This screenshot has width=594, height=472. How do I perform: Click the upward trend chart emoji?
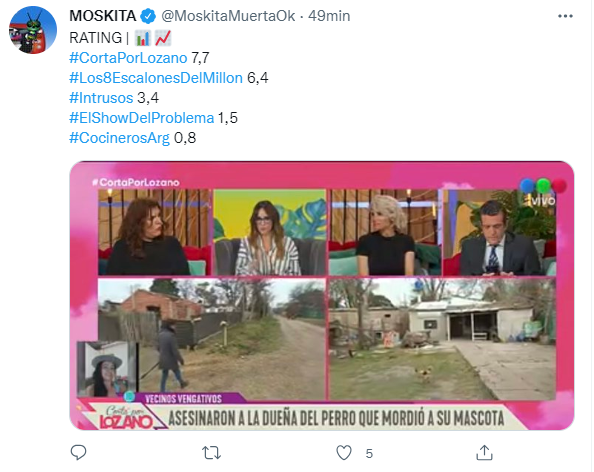(163, 38)
